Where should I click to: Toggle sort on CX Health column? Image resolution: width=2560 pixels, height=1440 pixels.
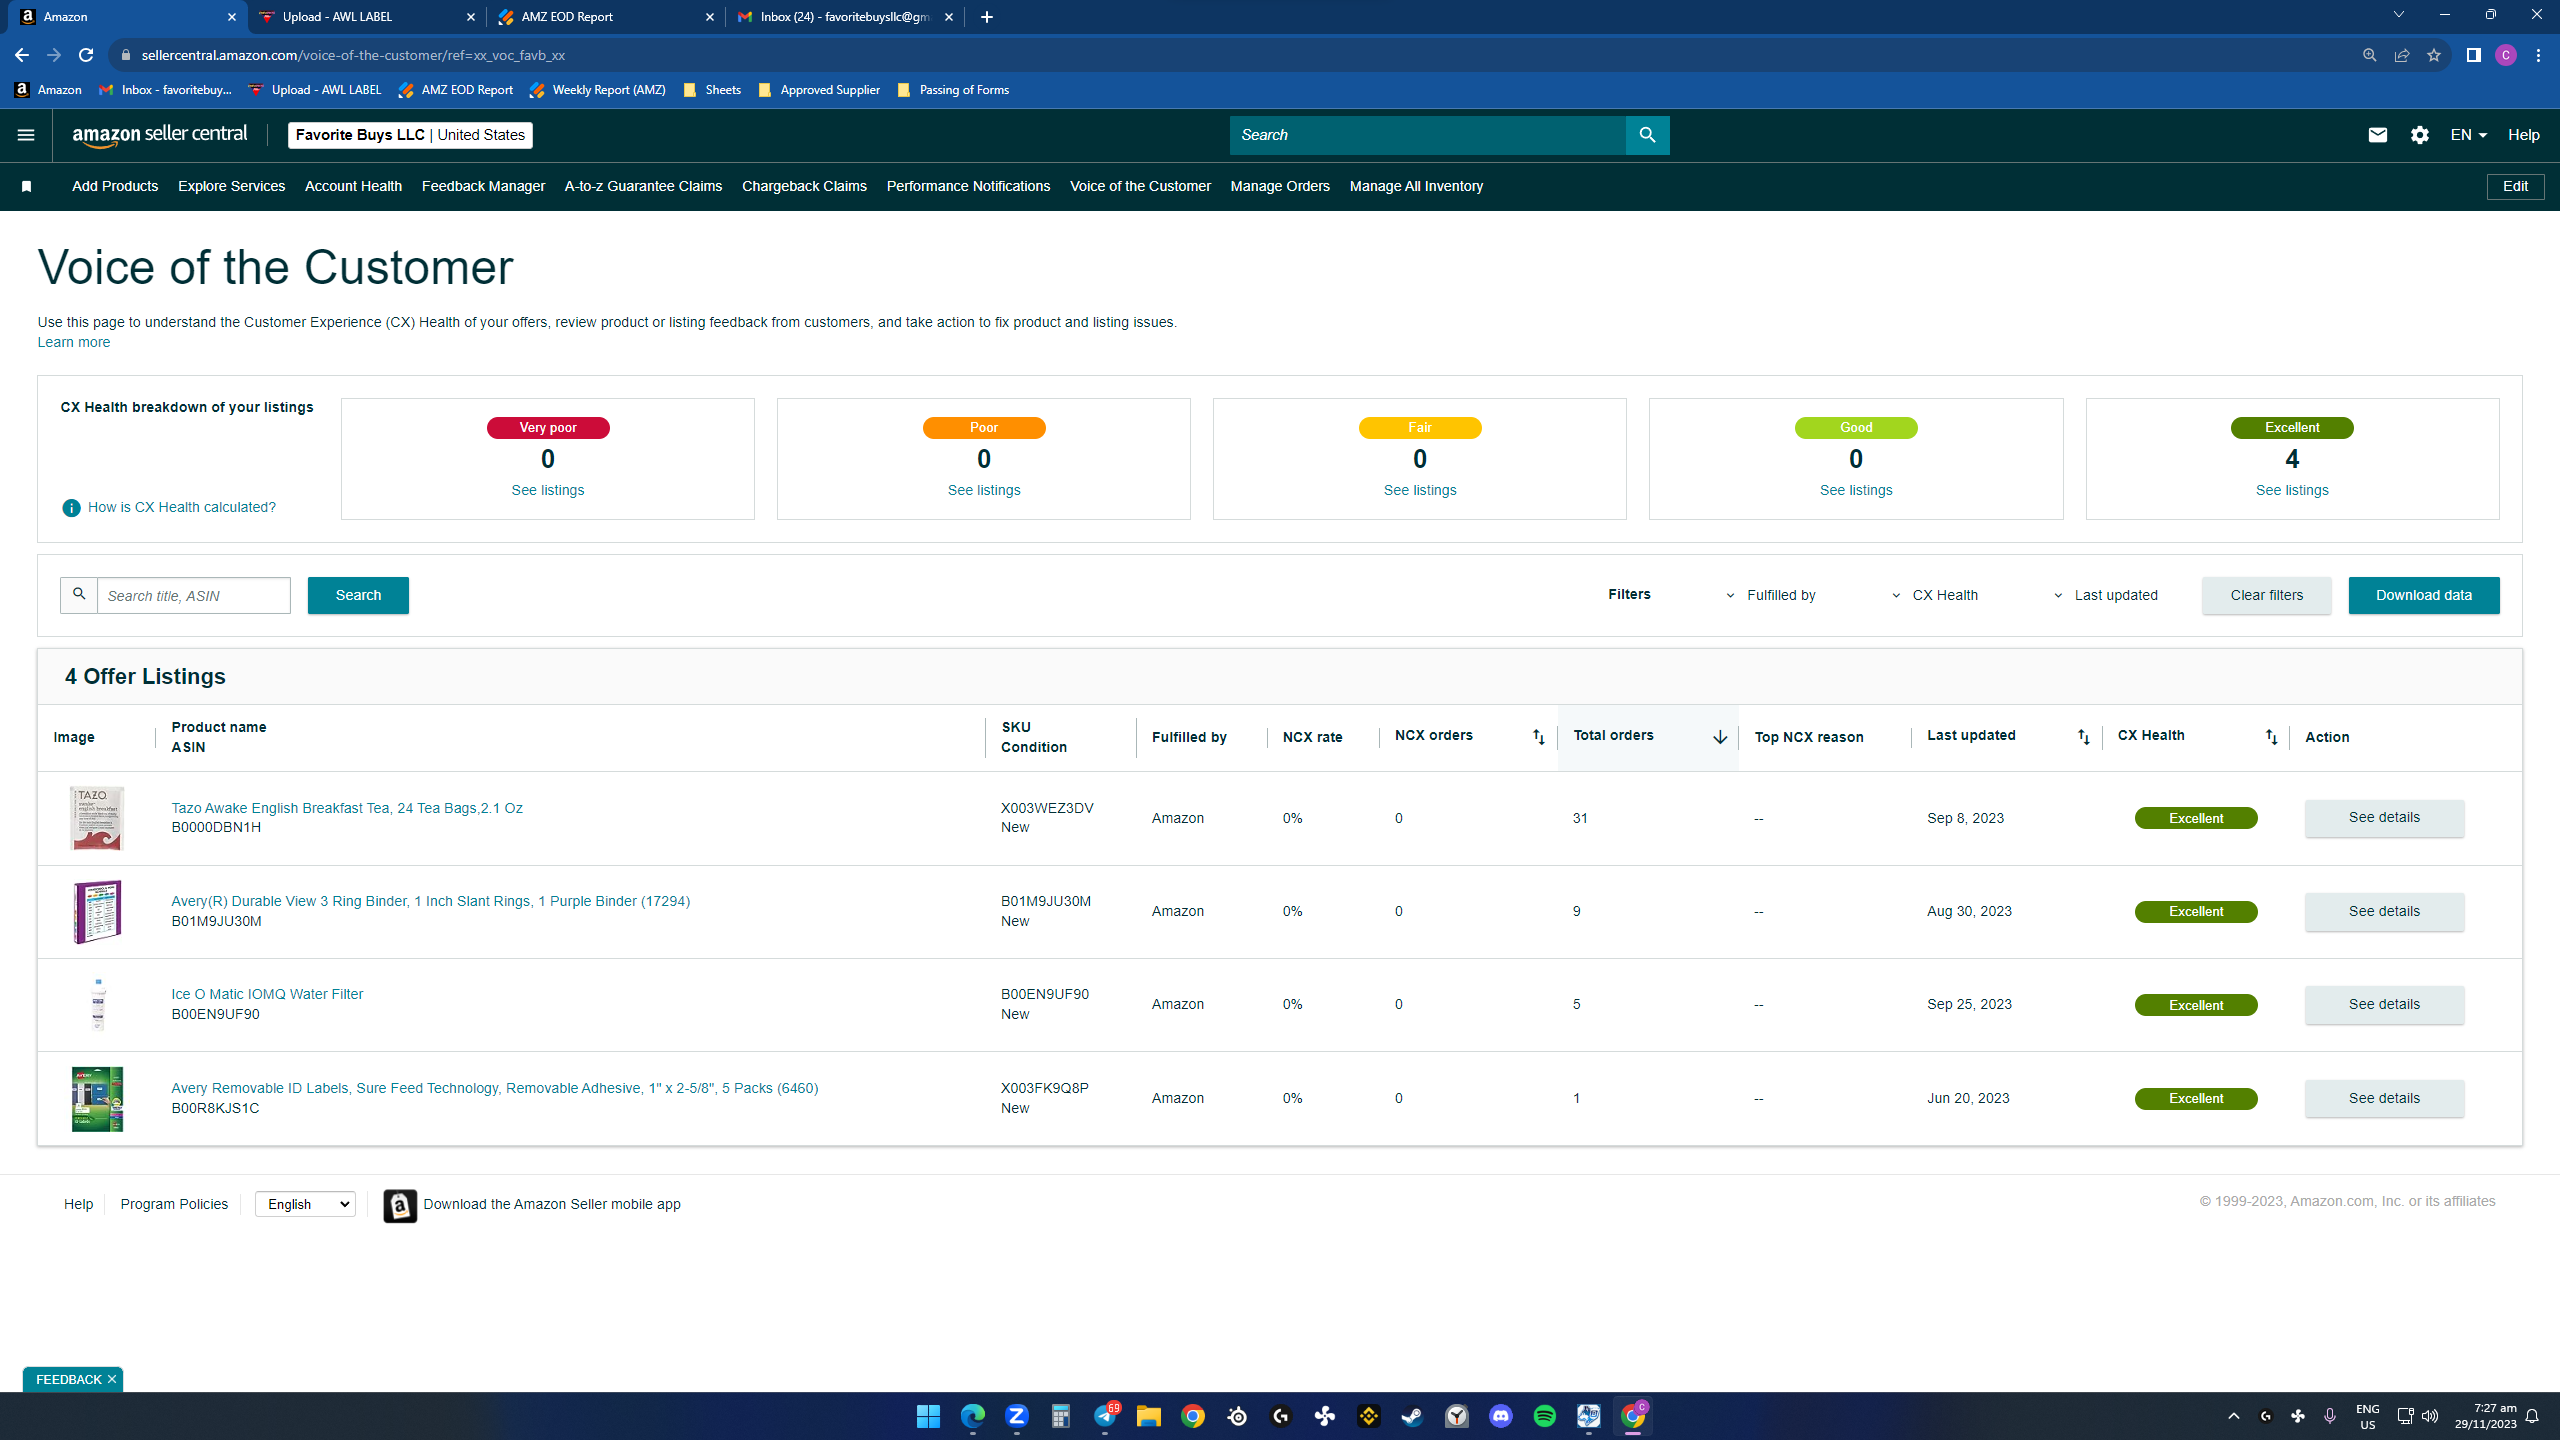[x=2271, y=737]
